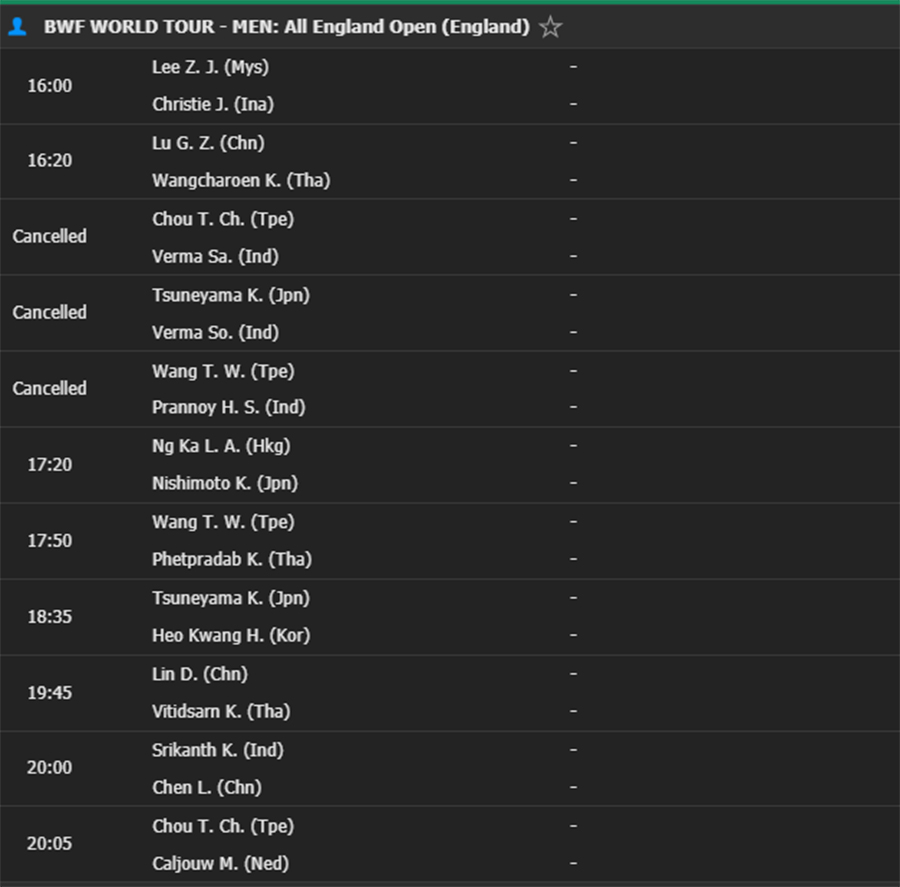Select player Phetpradab K. (Tha)

click(x=232, y=559)
